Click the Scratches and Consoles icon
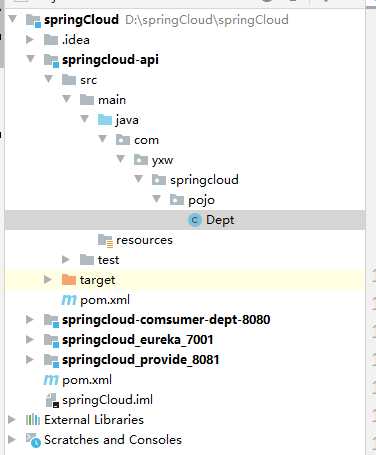 (33, 440)
